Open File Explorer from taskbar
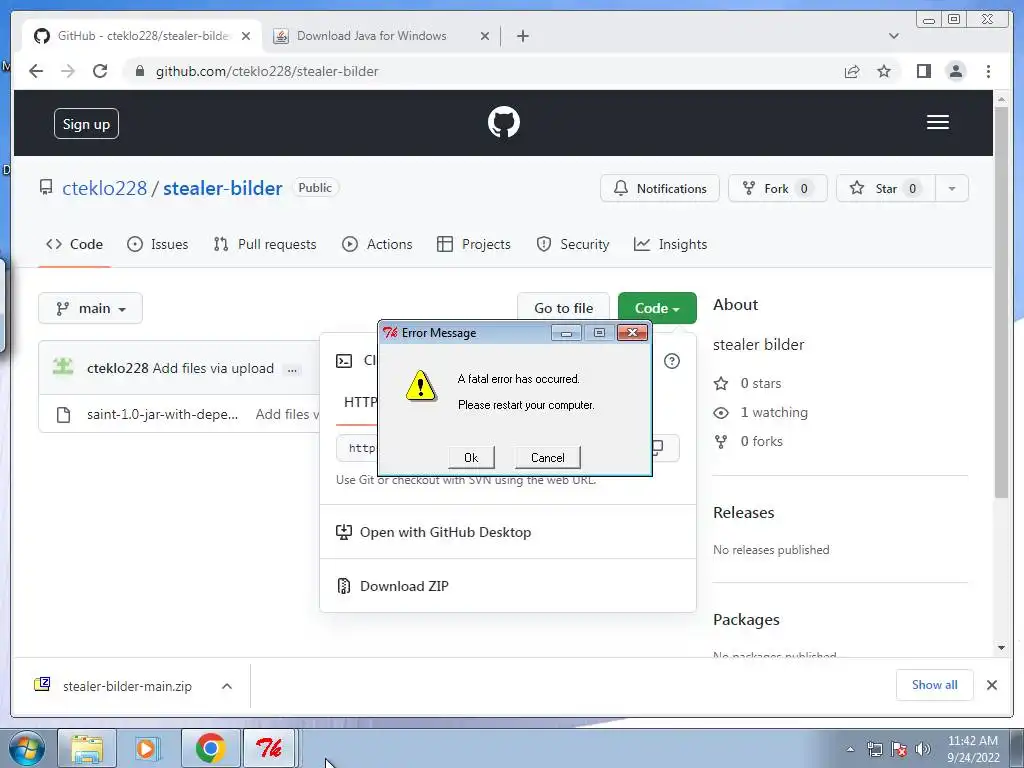This screenshot has width=1024, height=768. point(87,748)
